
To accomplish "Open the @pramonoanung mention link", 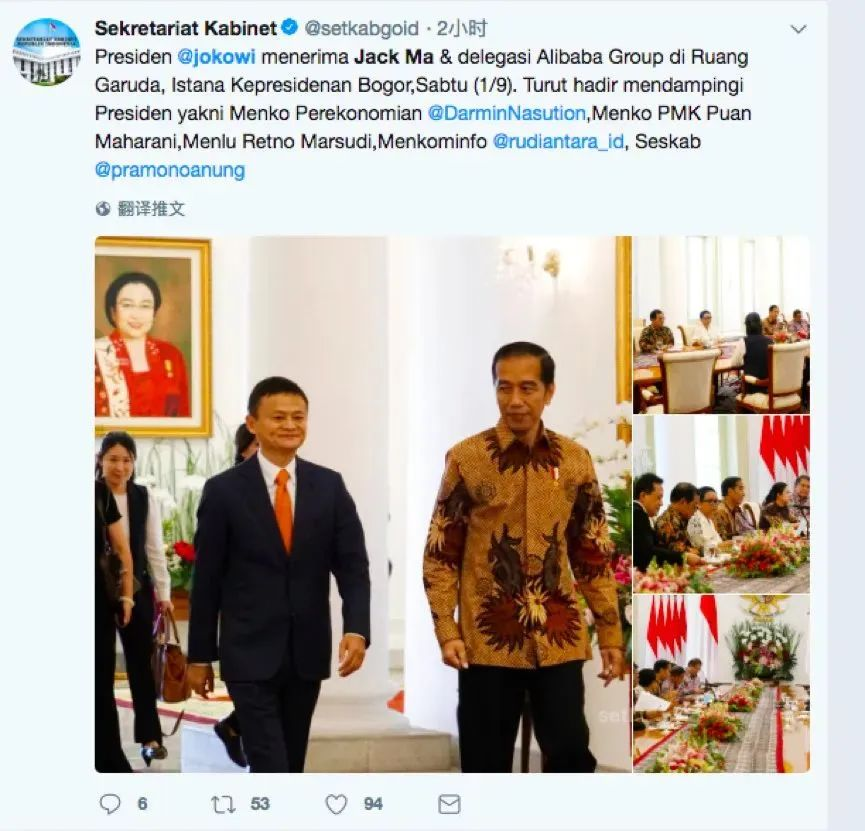I will [x=170, y=170].
